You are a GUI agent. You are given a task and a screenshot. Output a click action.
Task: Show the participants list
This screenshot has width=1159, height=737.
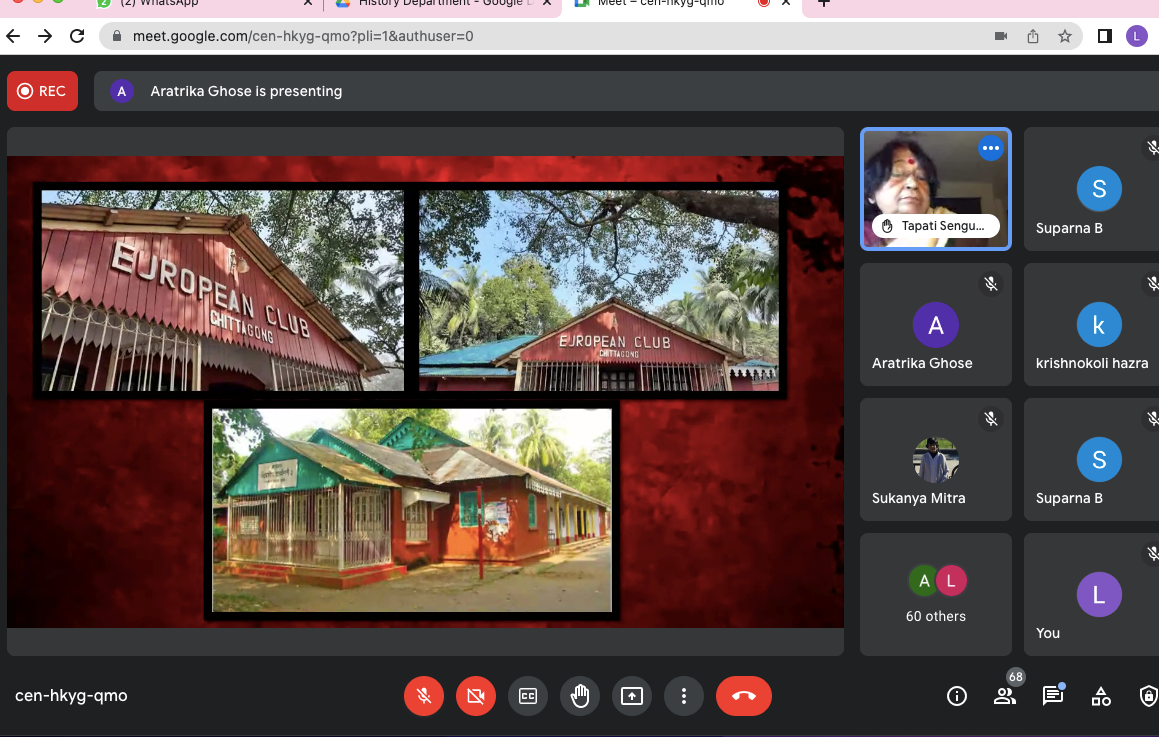(x=1004, y=696)
